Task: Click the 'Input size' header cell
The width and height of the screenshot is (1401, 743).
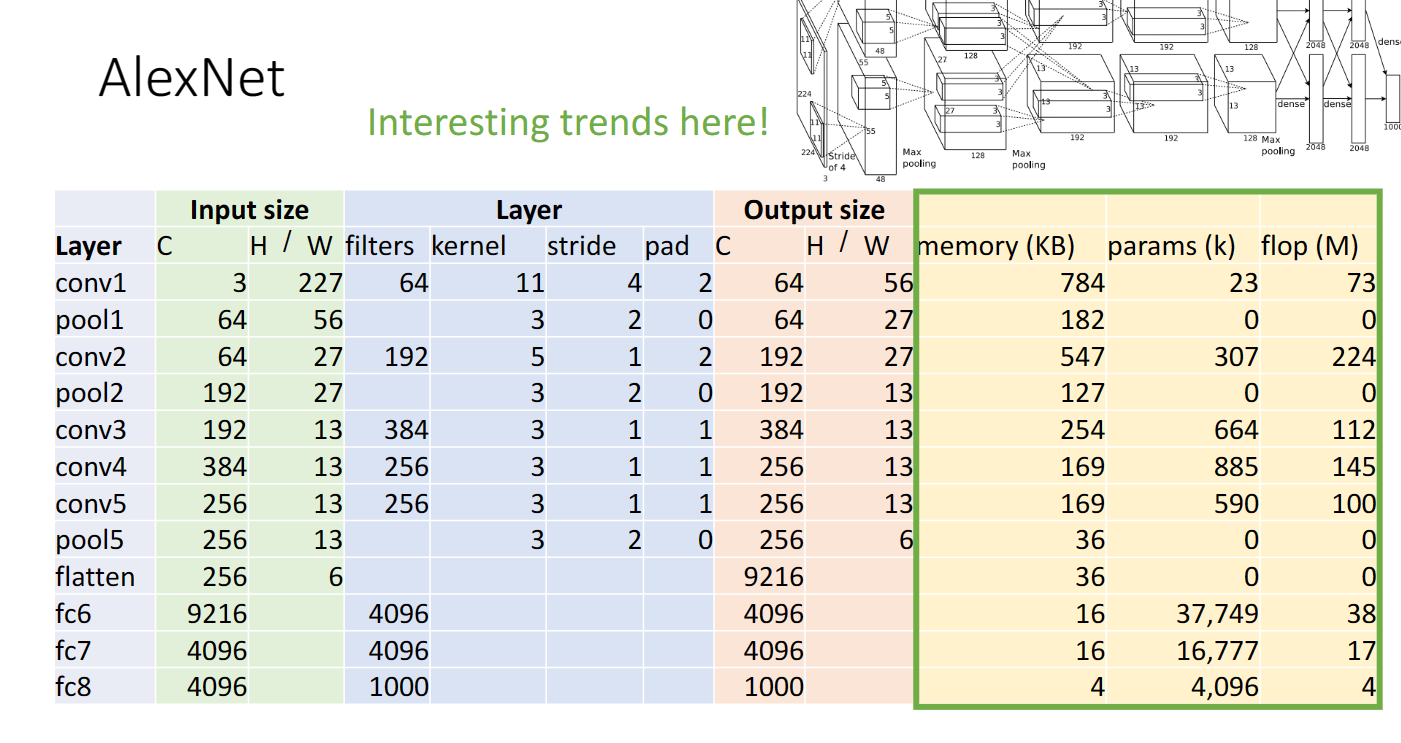Action: pyautogui.click(x=249, y=210)
